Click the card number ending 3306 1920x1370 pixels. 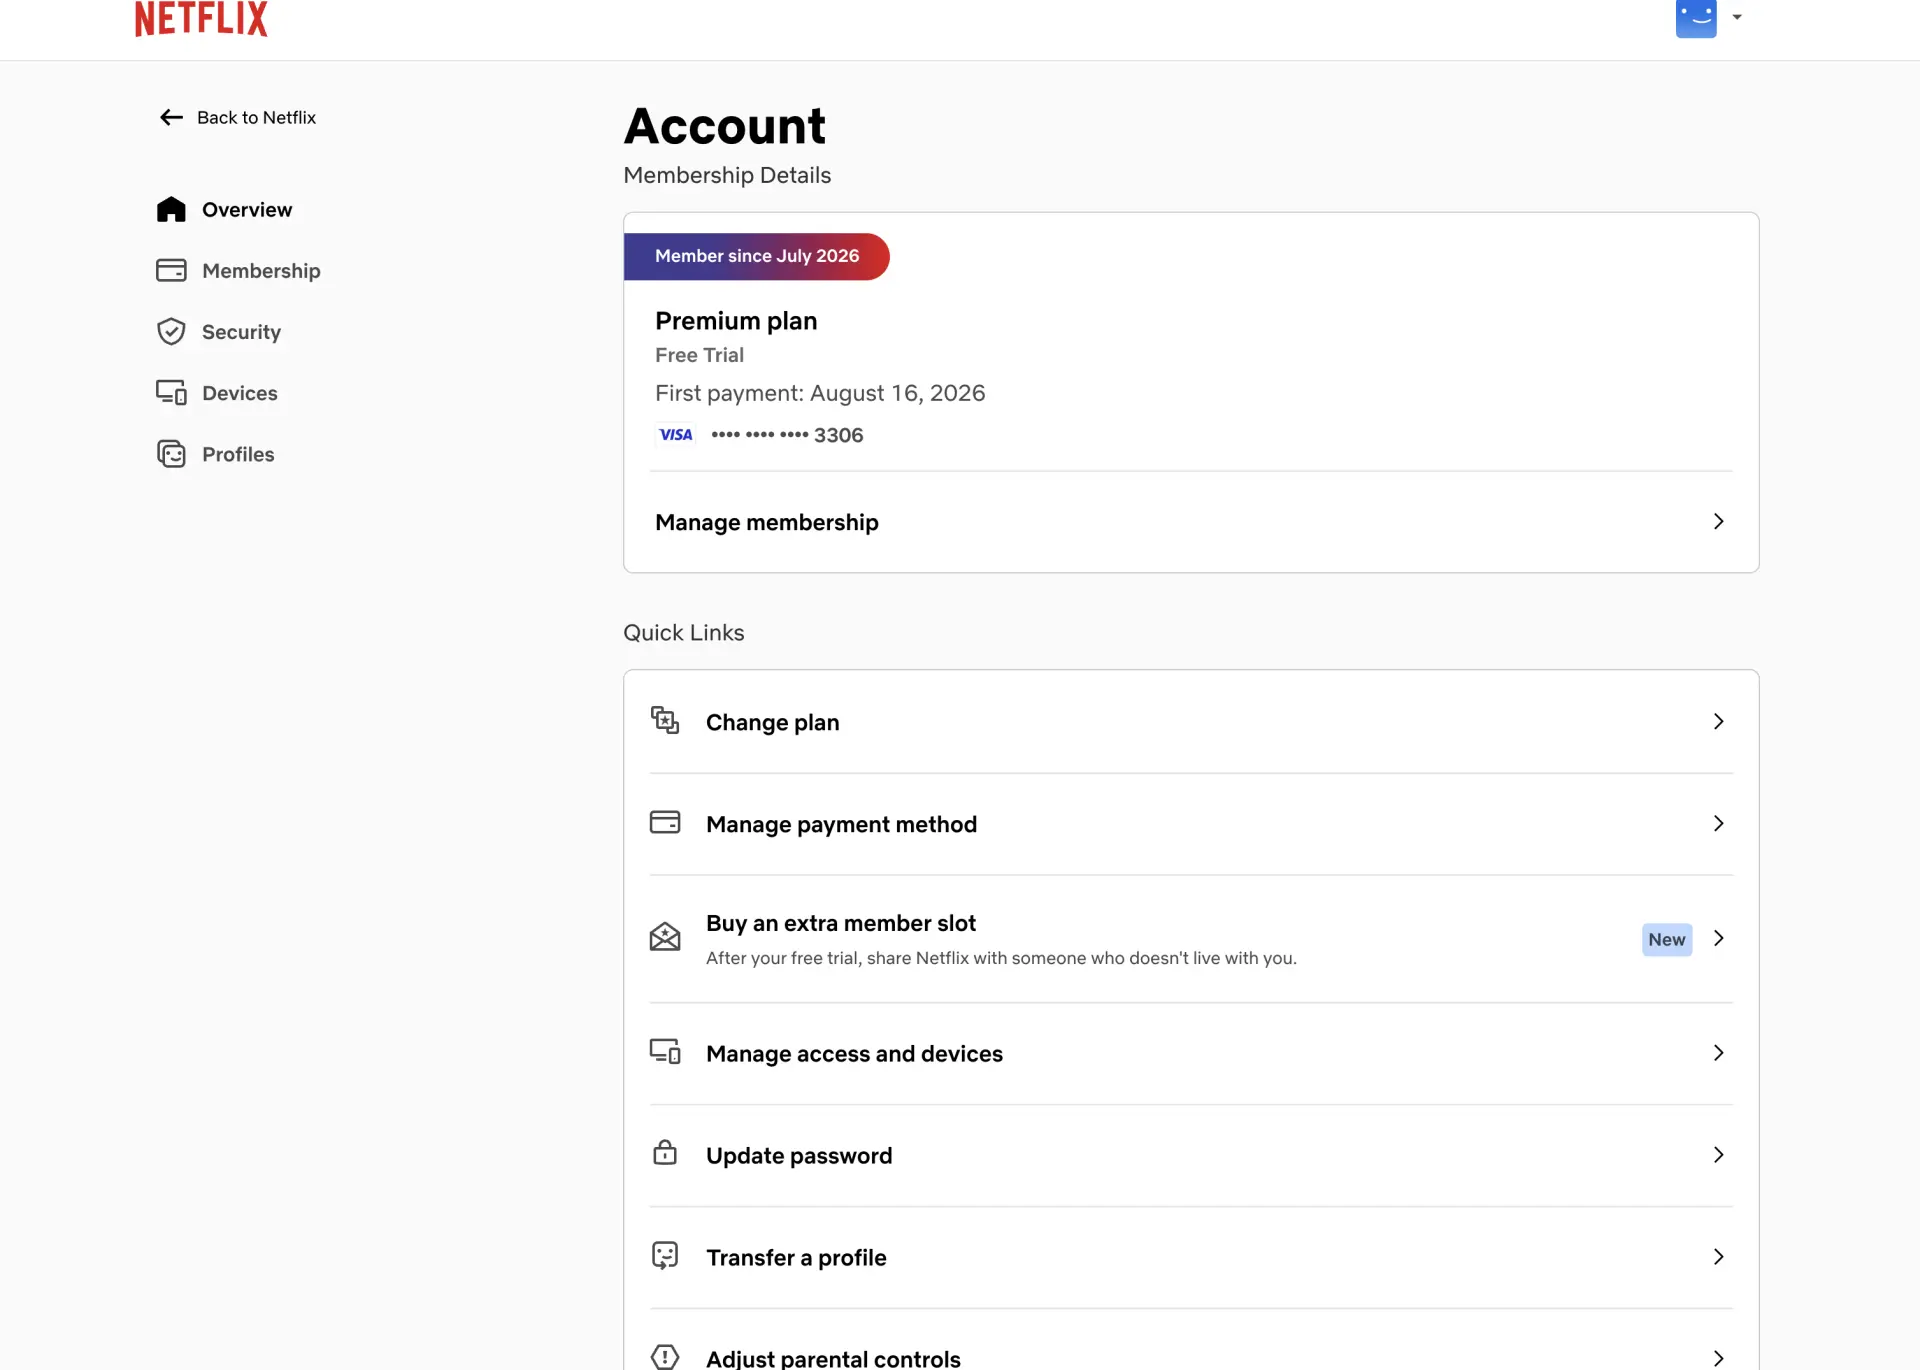pyautogui.click(x=787, y=434)
